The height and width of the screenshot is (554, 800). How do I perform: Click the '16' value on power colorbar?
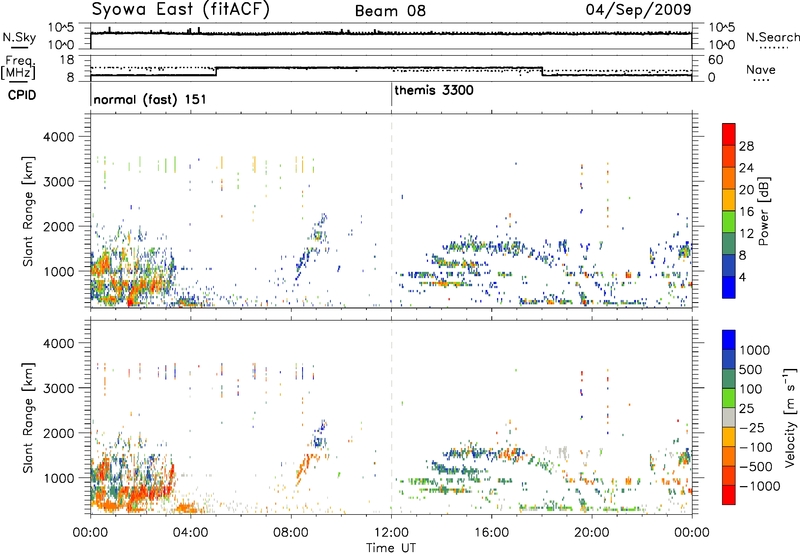[x=746, y=212]
